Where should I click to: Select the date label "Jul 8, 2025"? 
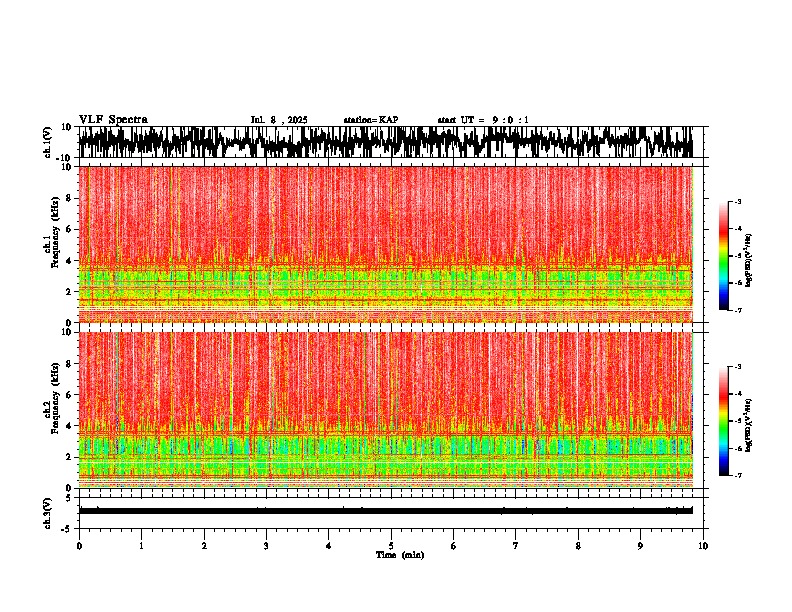point(279,120)
